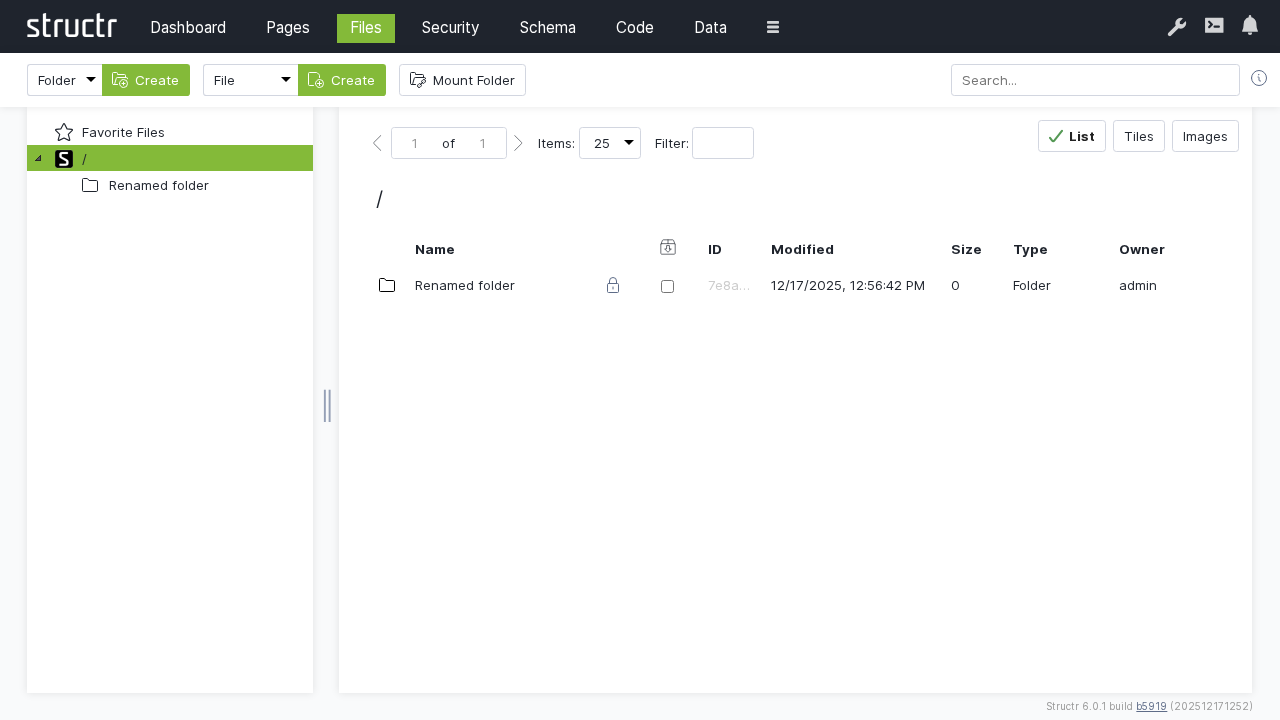Viewport: 1280px width, 720px height.
Task: Open the admin wrench tools icon
Action: [x=1177, y=27]
